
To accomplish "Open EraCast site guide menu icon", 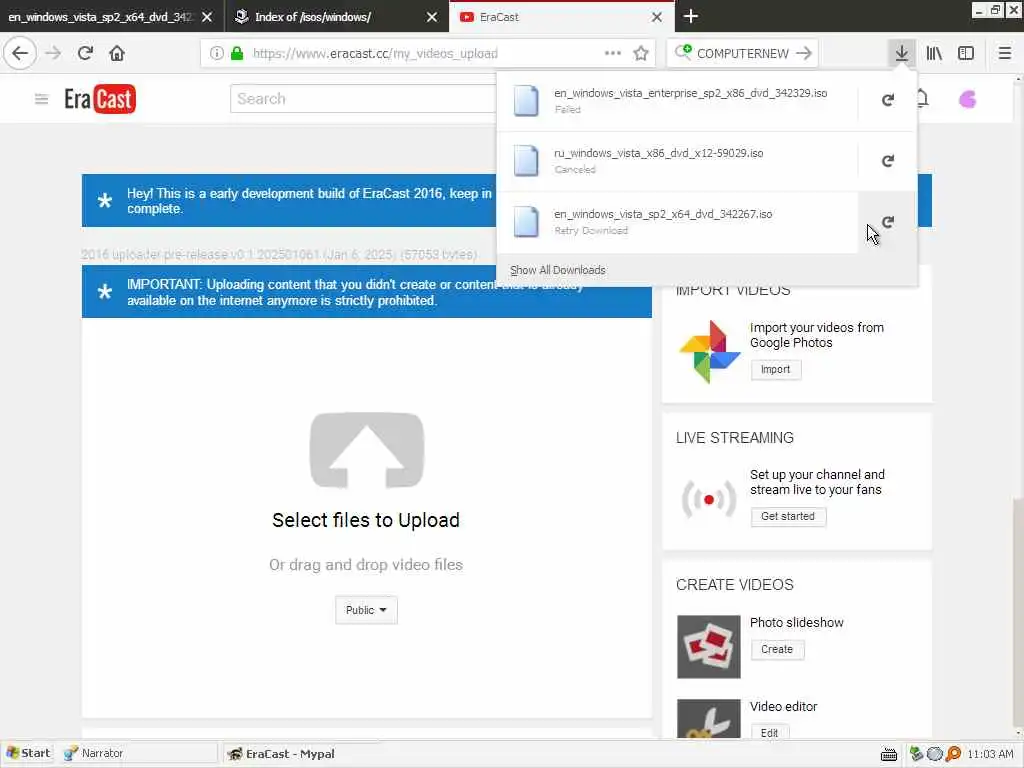I will click(41, 99).
